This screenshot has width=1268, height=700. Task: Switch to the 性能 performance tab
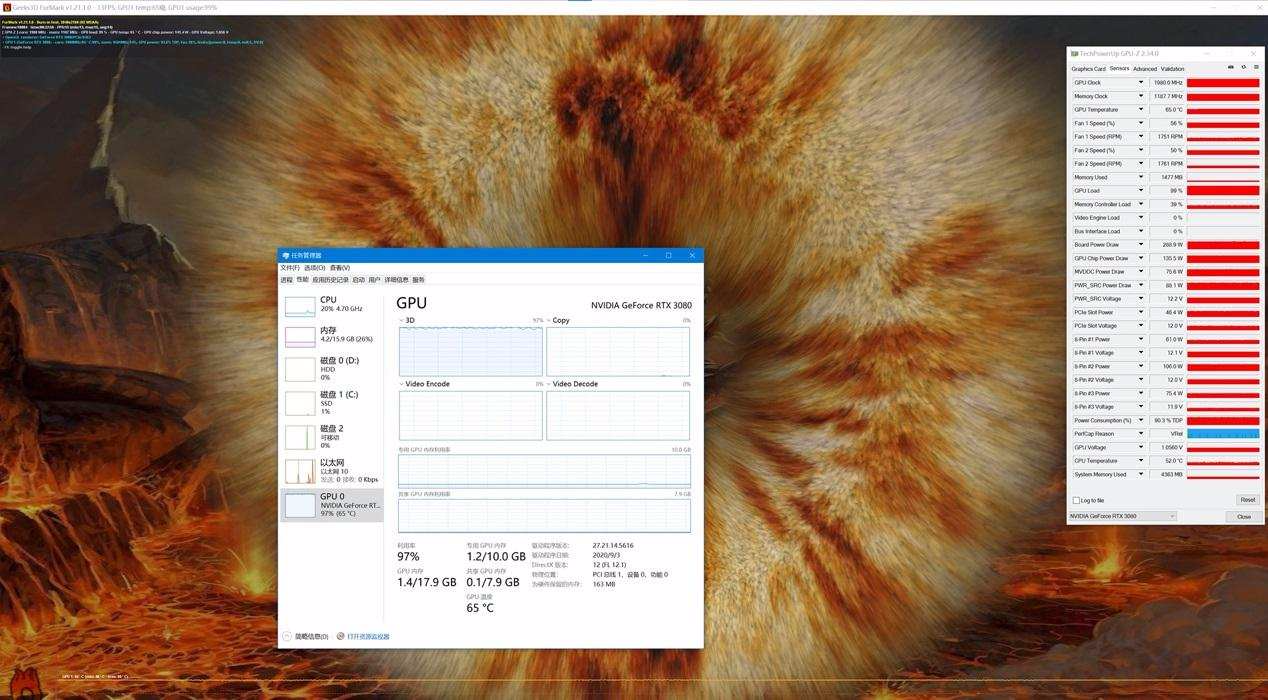point(303,280)
